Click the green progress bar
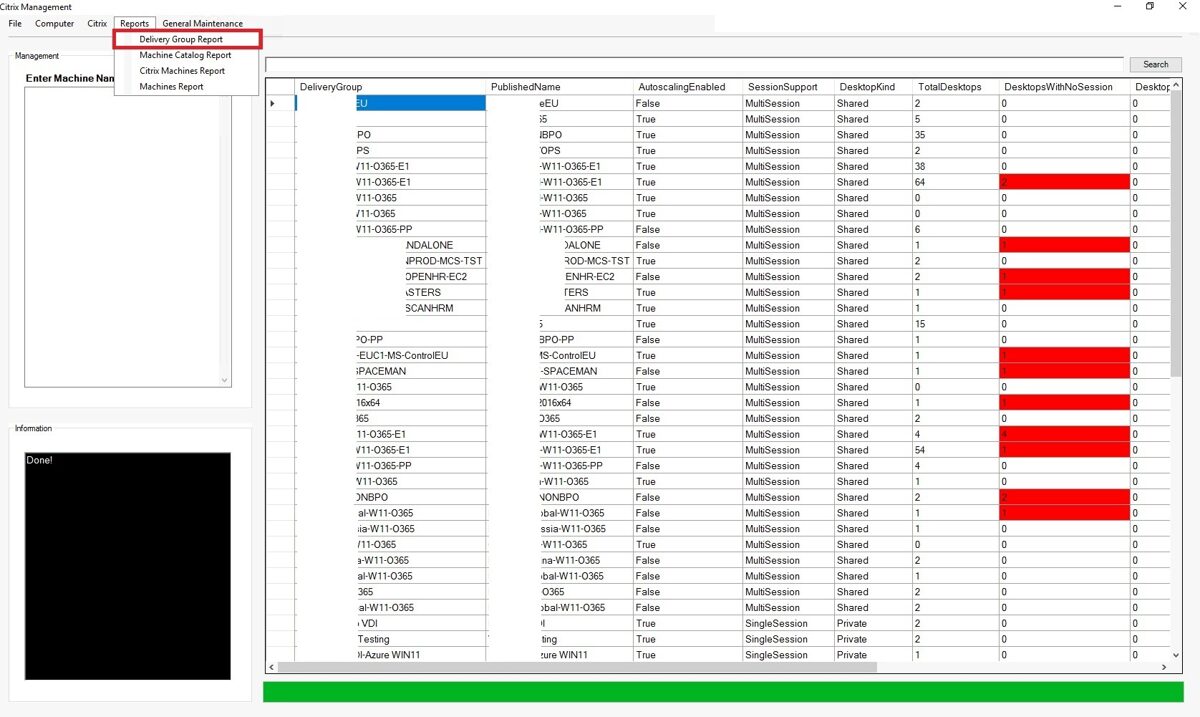 click(723, 692)
